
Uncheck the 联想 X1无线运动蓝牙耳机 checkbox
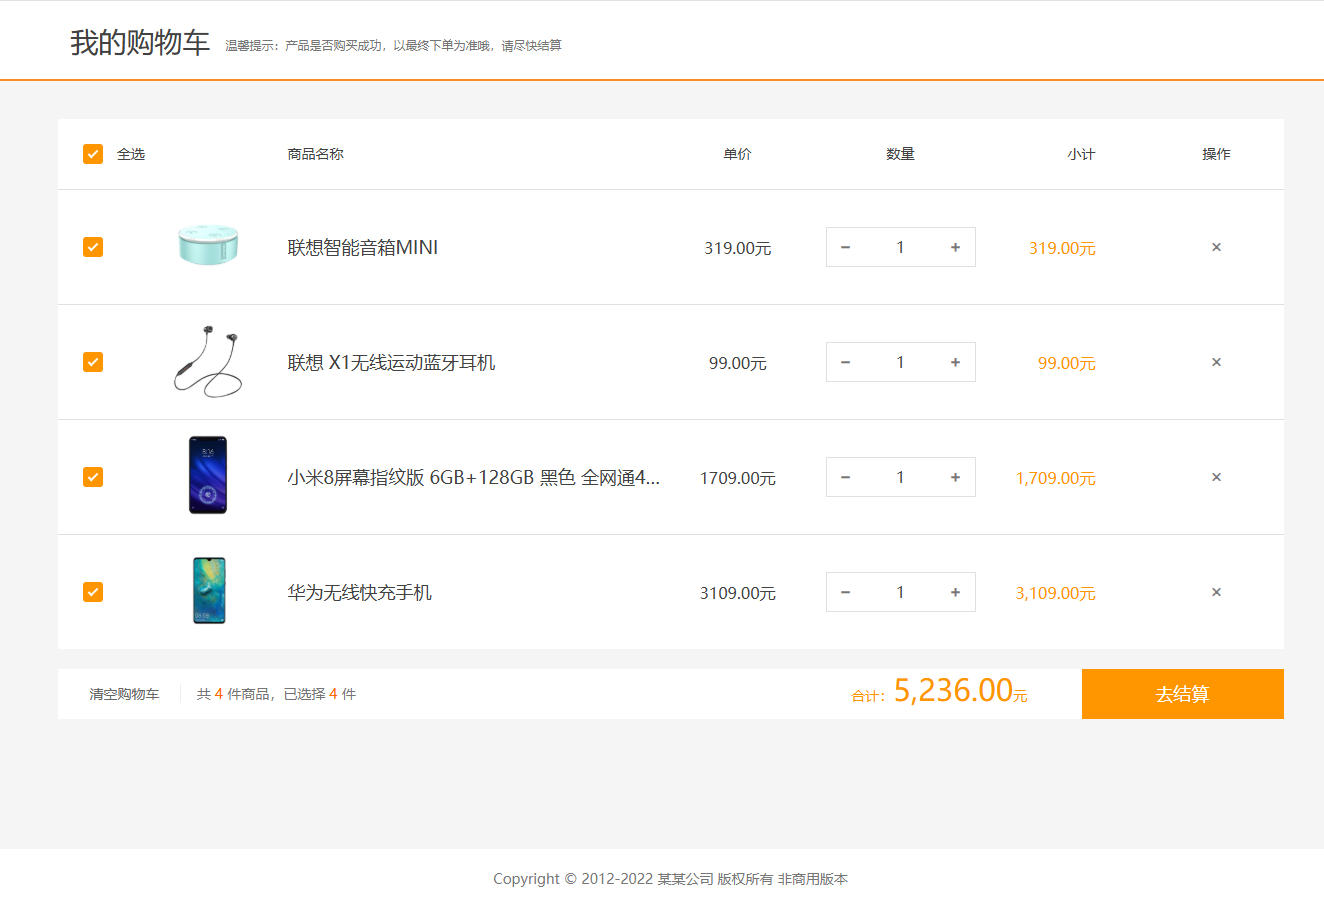point(93,362)
